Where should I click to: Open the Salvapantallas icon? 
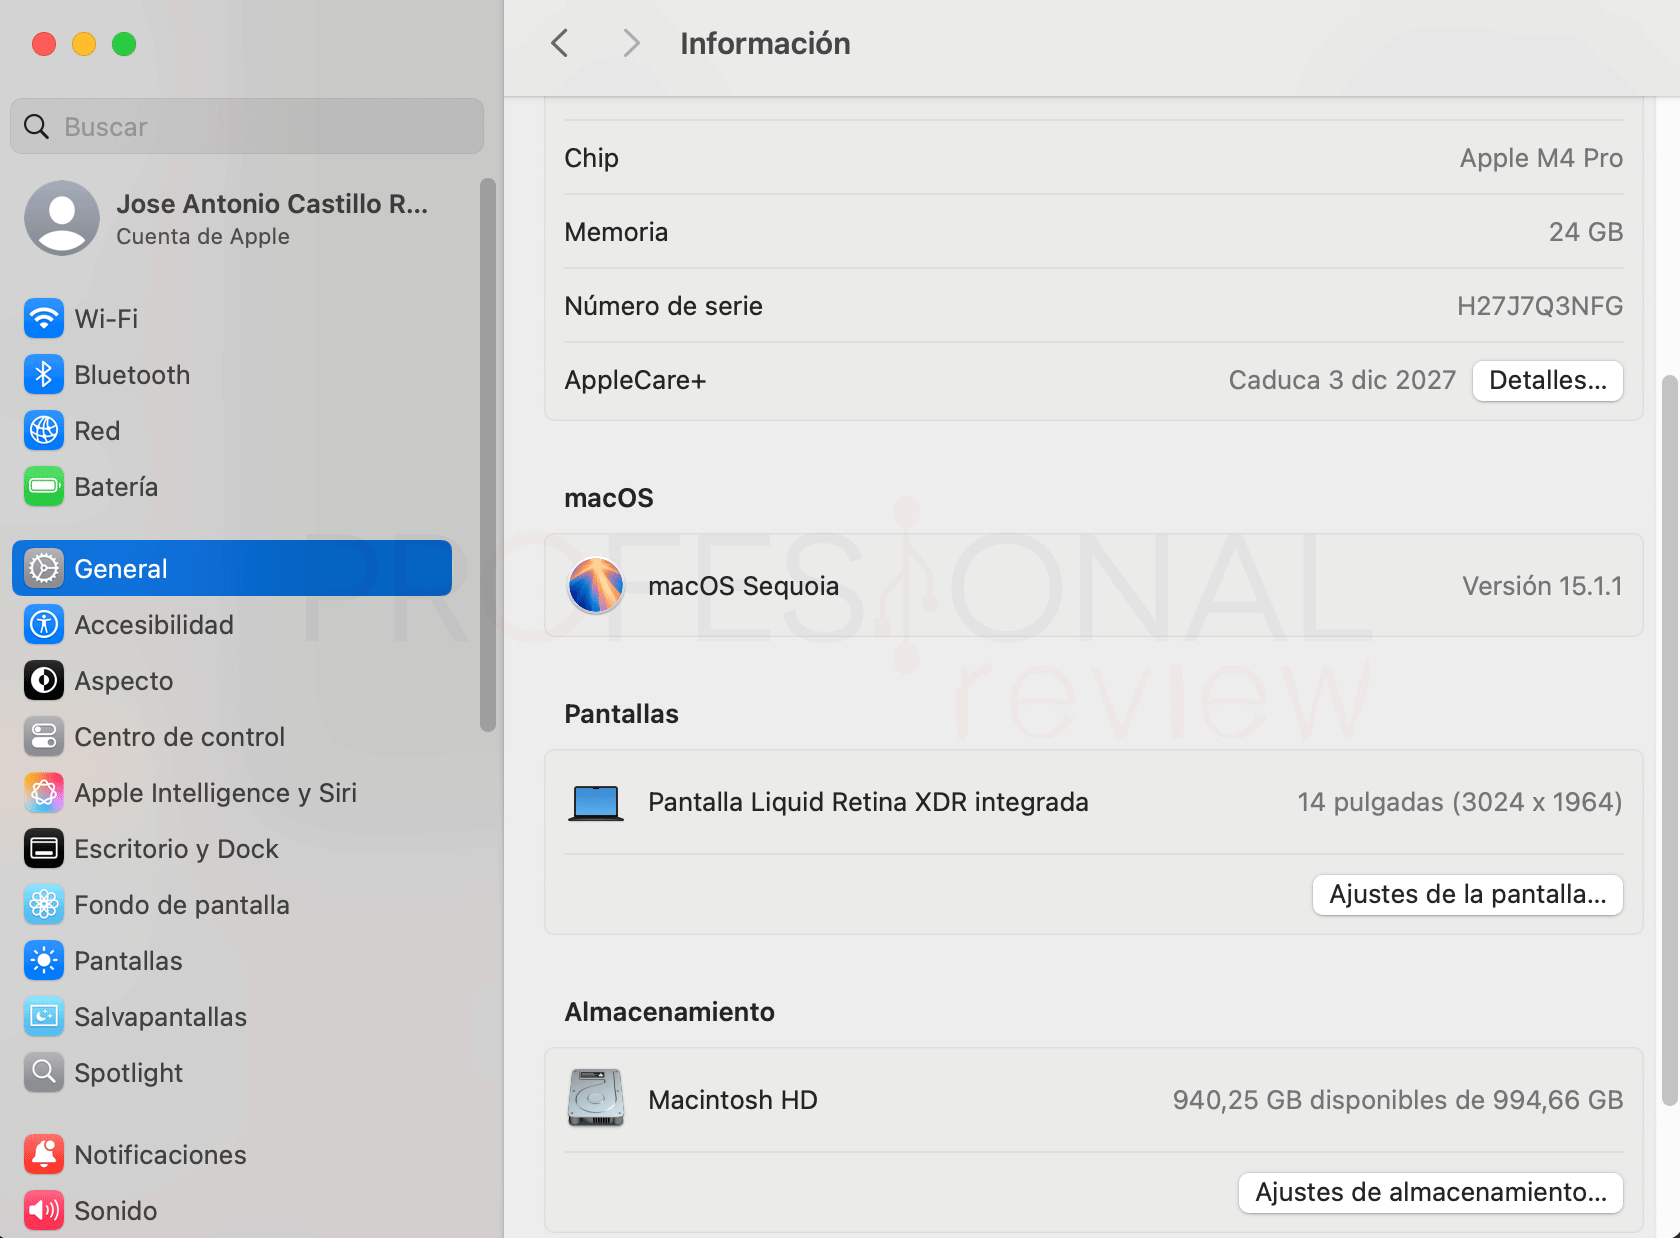tap(44, 1017)
